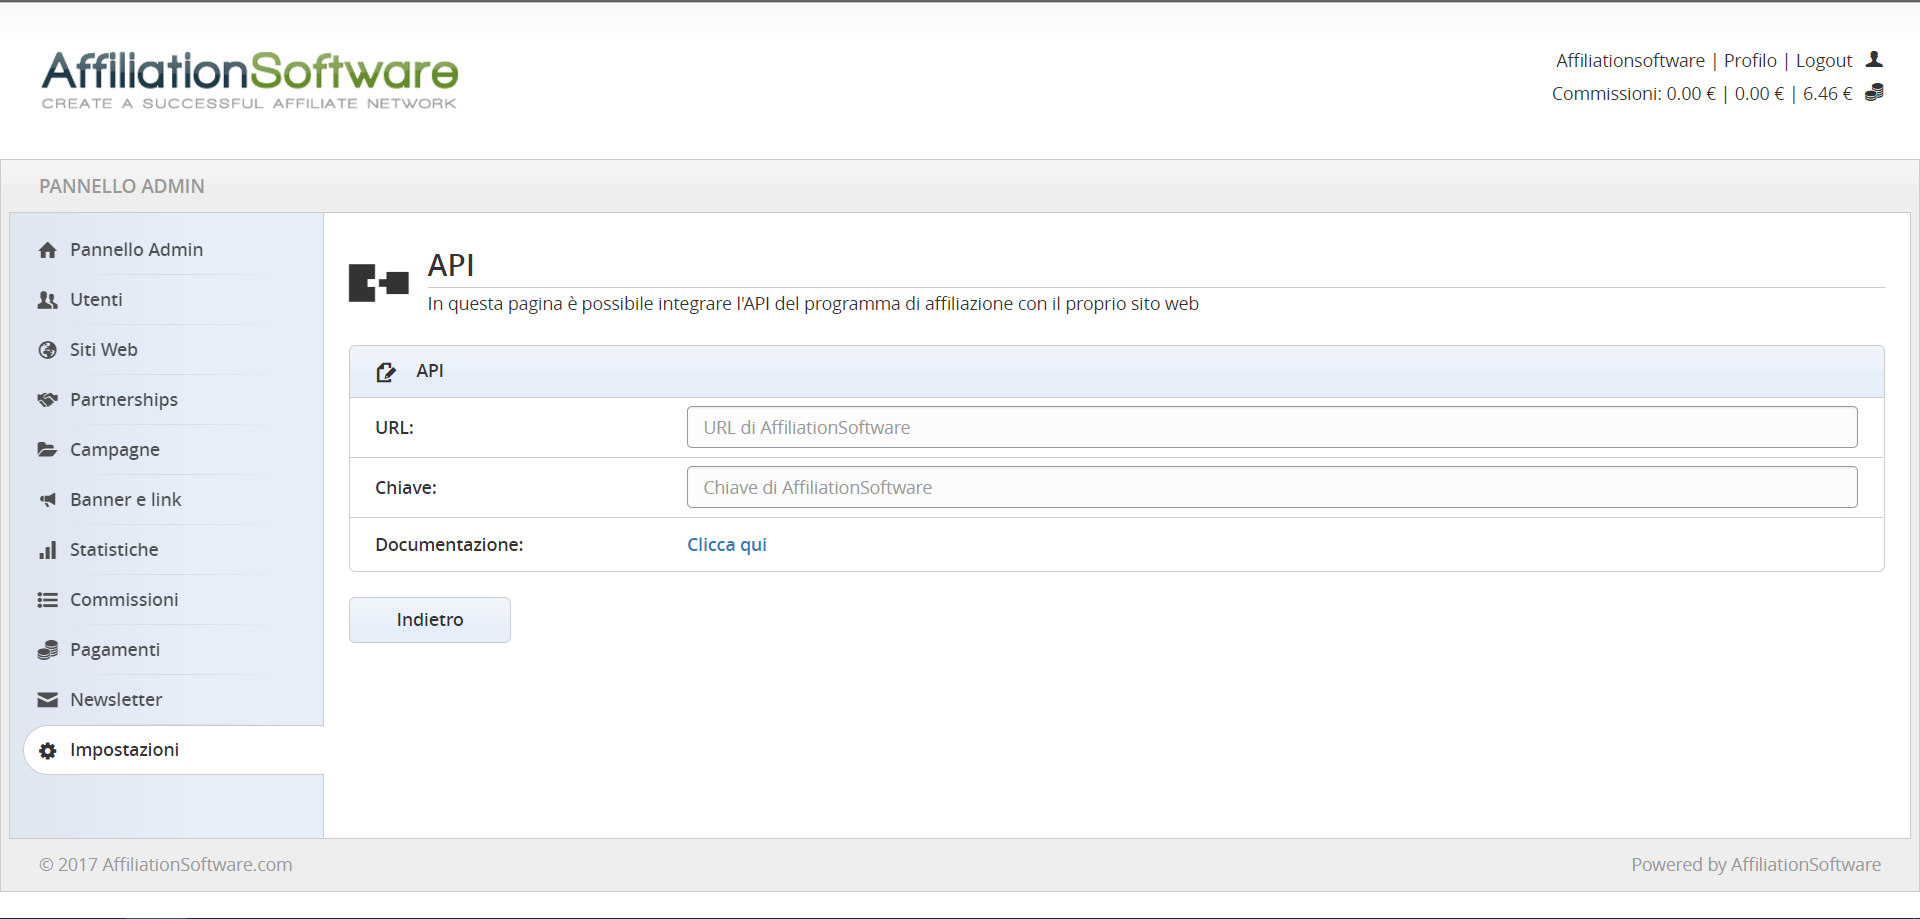
Task: Click the © 2017 AffiliationSoftware.com footer text
Action: 166,865
